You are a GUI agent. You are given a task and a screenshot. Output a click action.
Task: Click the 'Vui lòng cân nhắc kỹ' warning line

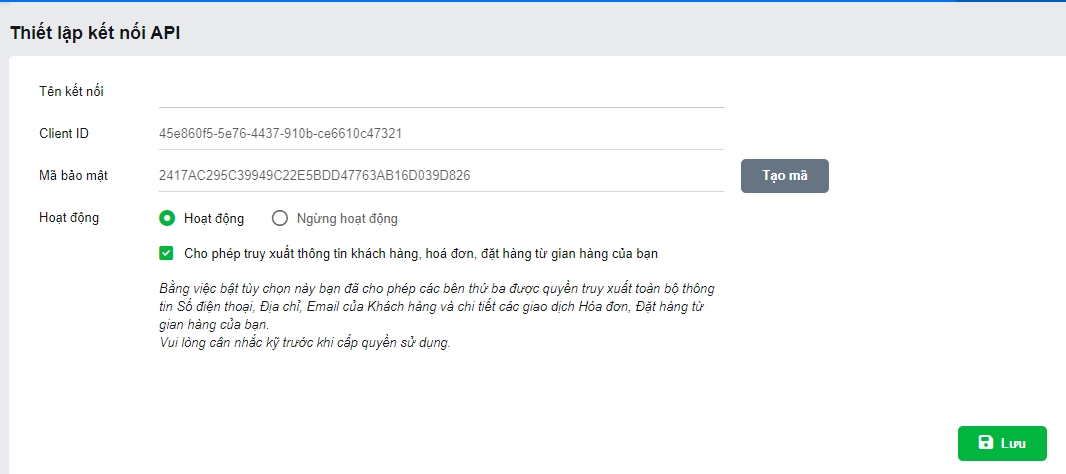tap(305, 344)
